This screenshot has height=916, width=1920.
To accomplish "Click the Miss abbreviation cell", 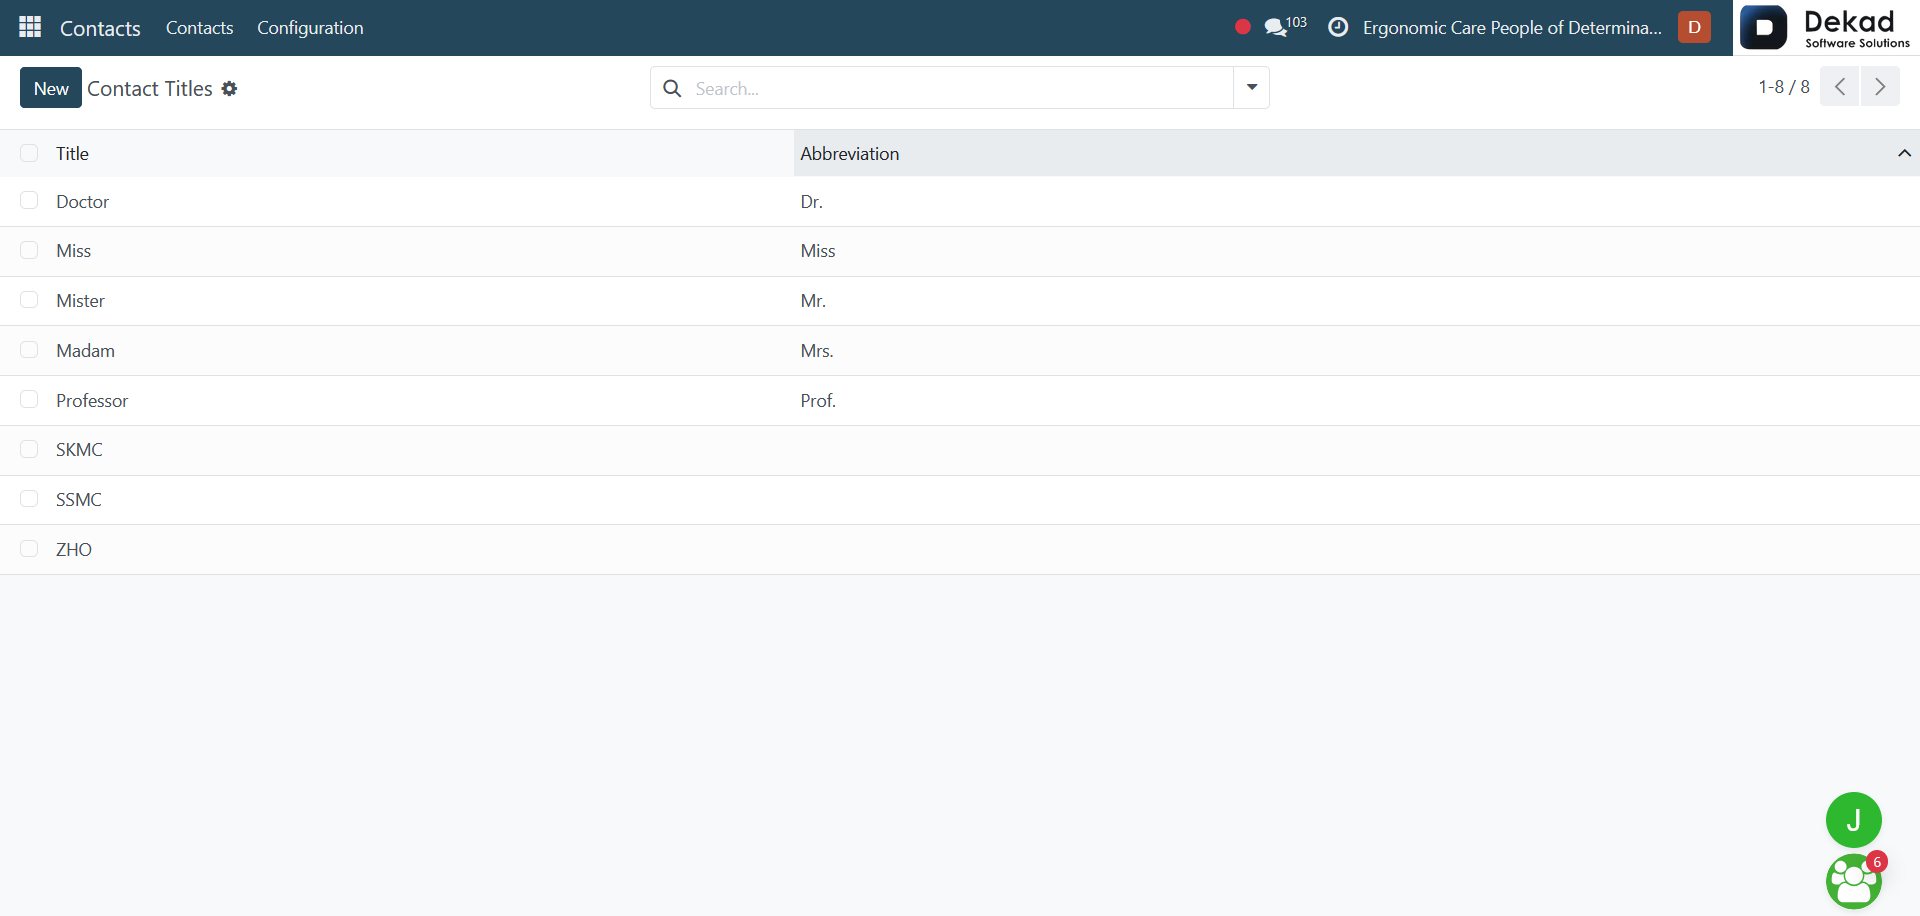I will [817, 251].
